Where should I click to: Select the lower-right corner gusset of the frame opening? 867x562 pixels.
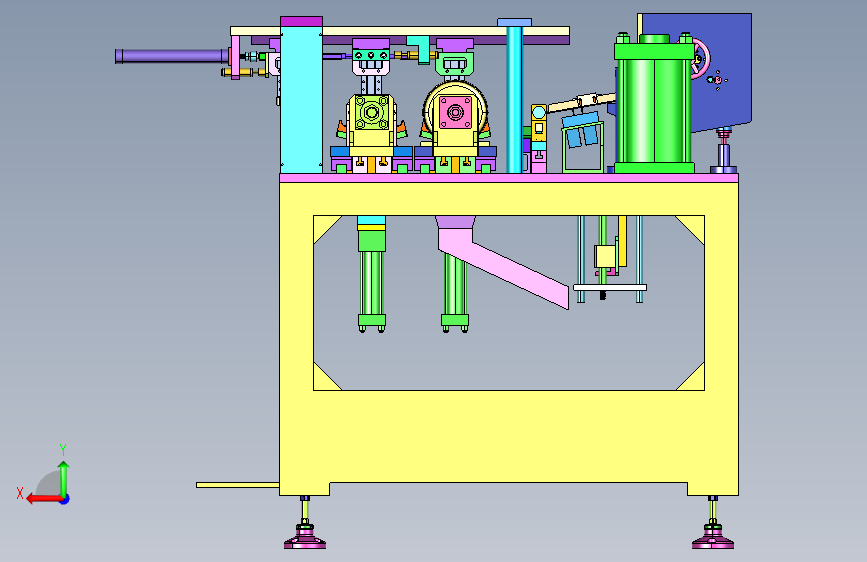click(x=694, y=381)
